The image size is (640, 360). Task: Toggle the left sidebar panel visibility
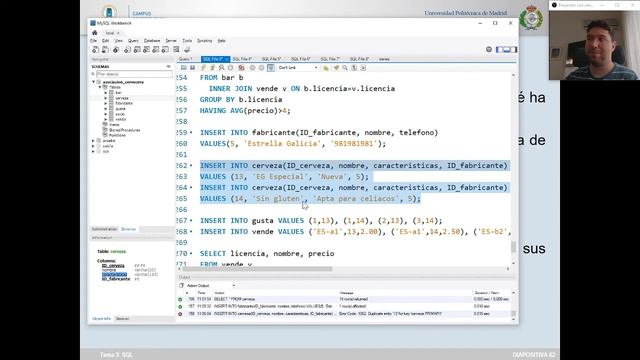coord(500,49)
